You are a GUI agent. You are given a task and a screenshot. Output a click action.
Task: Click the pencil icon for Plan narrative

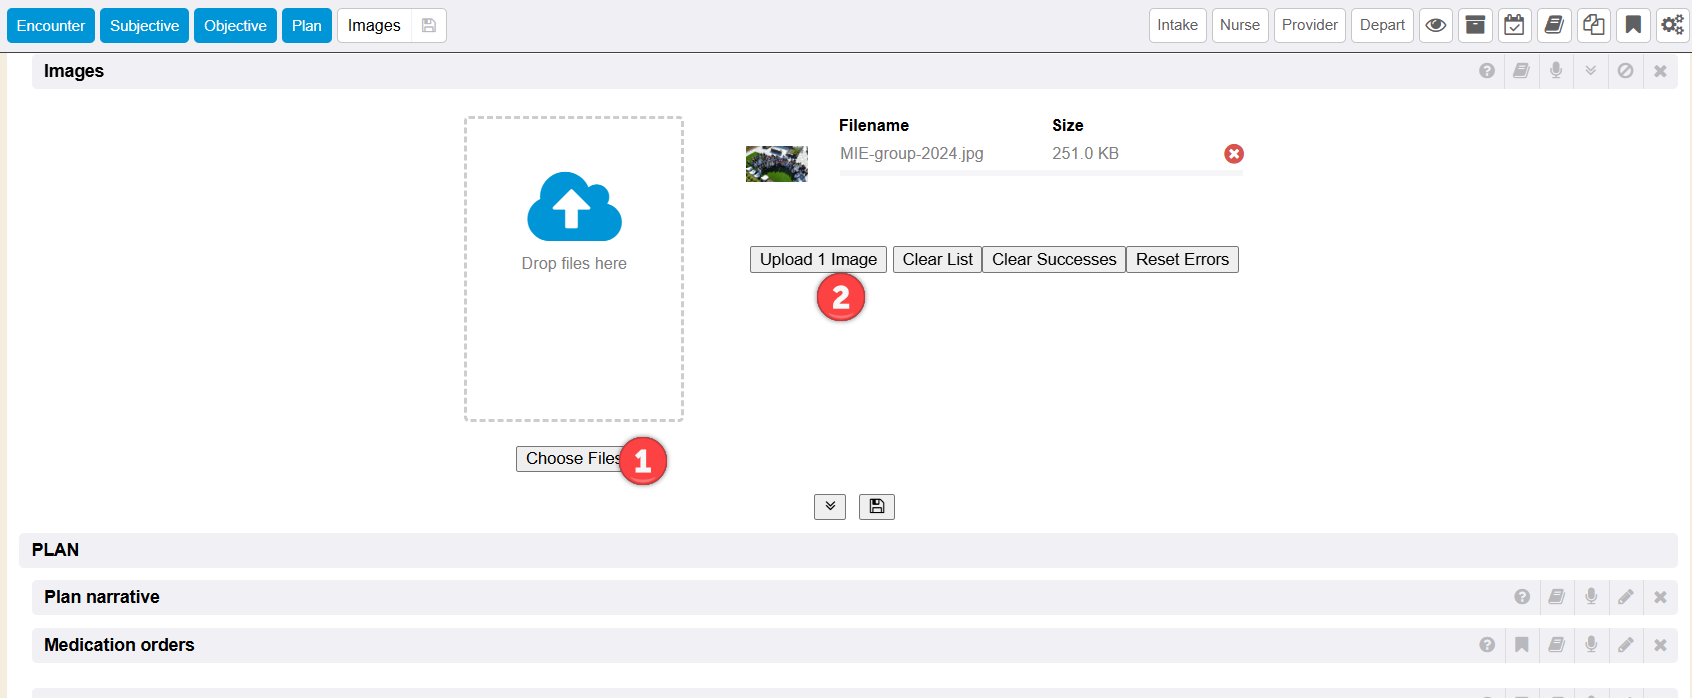point(1626,597)
